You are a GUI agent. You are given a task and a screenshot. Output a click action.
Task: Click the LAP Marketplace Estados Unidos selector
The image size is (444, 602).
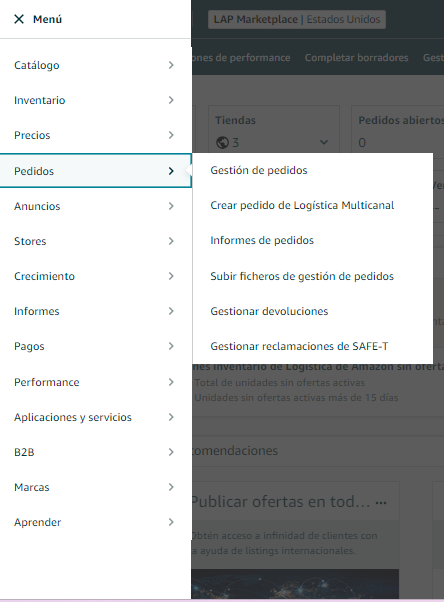(x=297, y=19)
